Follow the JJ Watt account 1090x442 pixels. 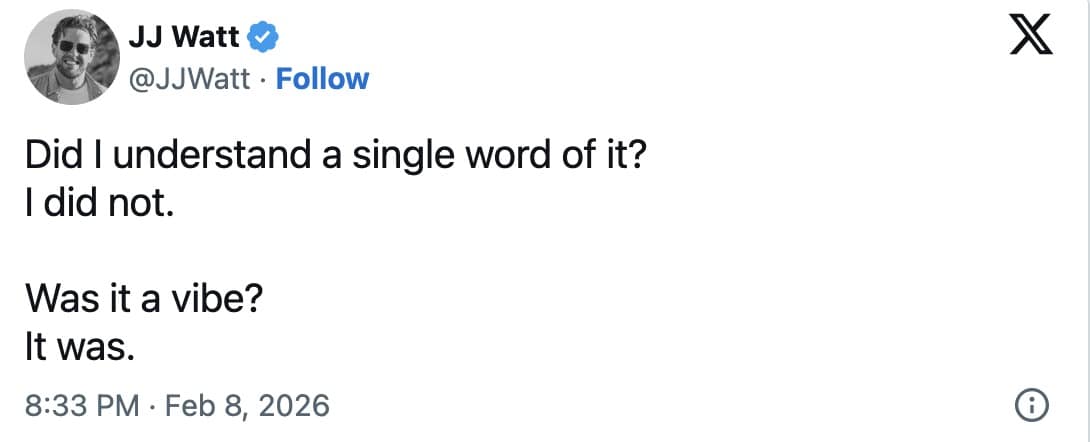pyautogui.click(x=322, y=78)
